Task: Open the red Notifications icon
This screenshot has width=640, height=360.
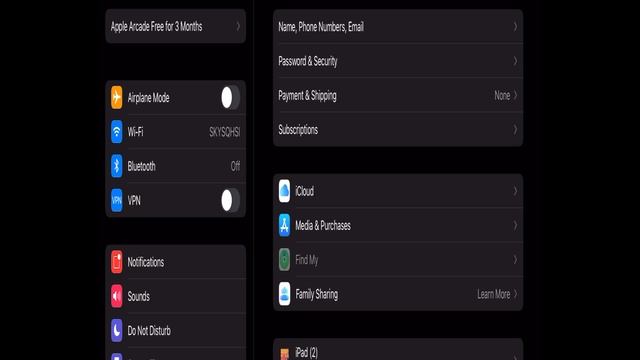Action: point(116,262)
